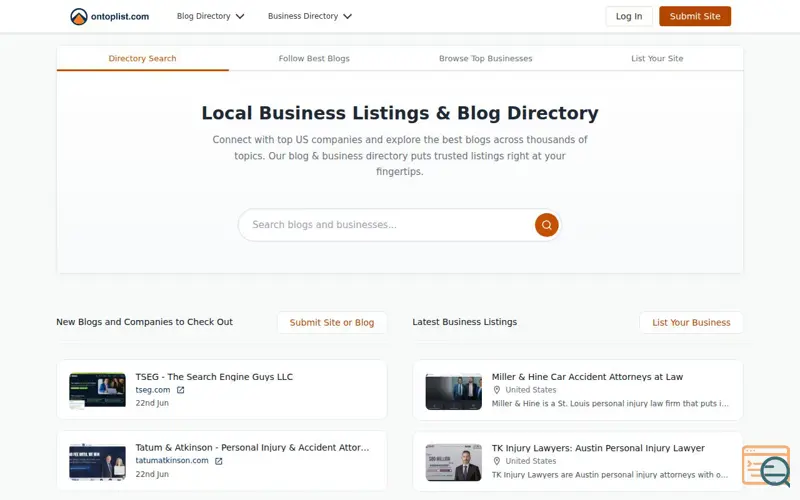This screenshot has height=500, width=800.
Task: Open the Blog Directory menu
Action: [x=210, y=16]
